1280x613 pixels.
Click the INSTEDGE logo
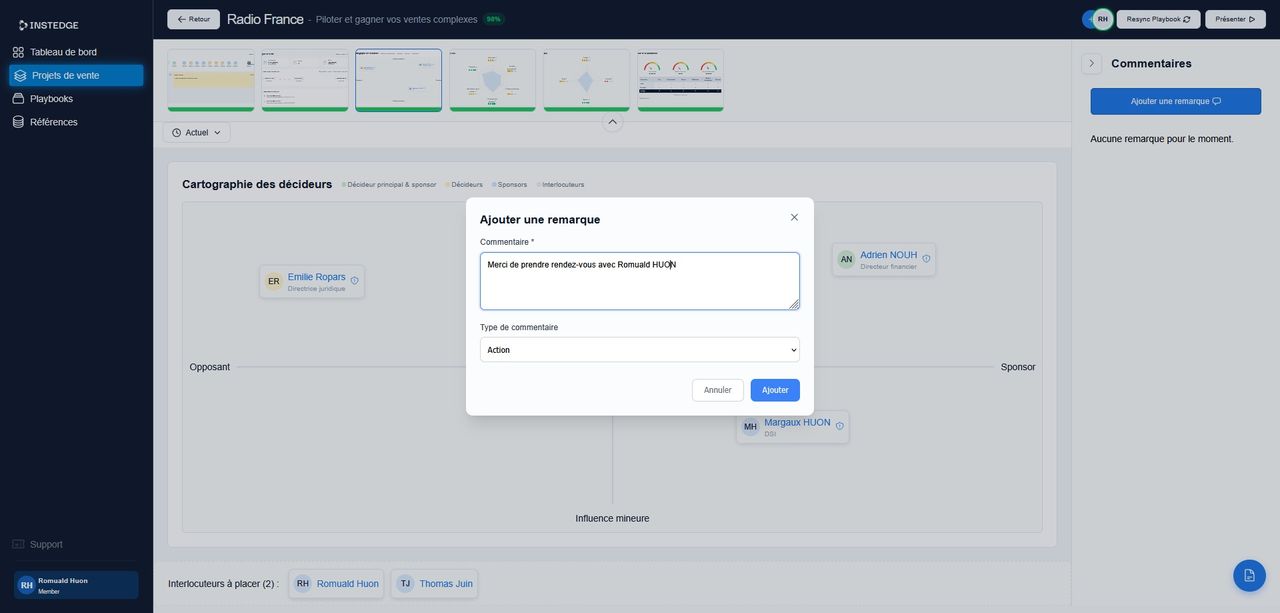45,23
